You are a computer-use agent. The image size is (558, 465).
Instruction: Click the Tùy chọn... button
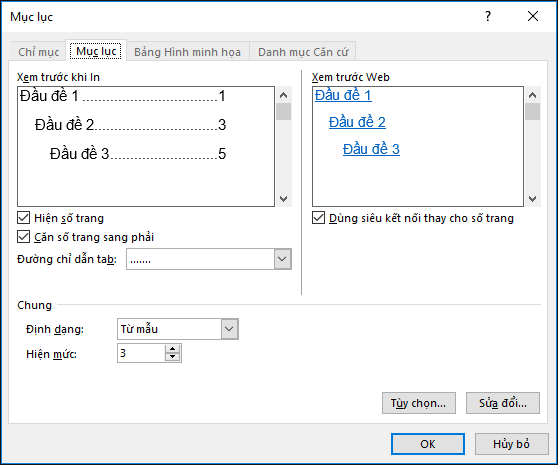pos(418,403)
